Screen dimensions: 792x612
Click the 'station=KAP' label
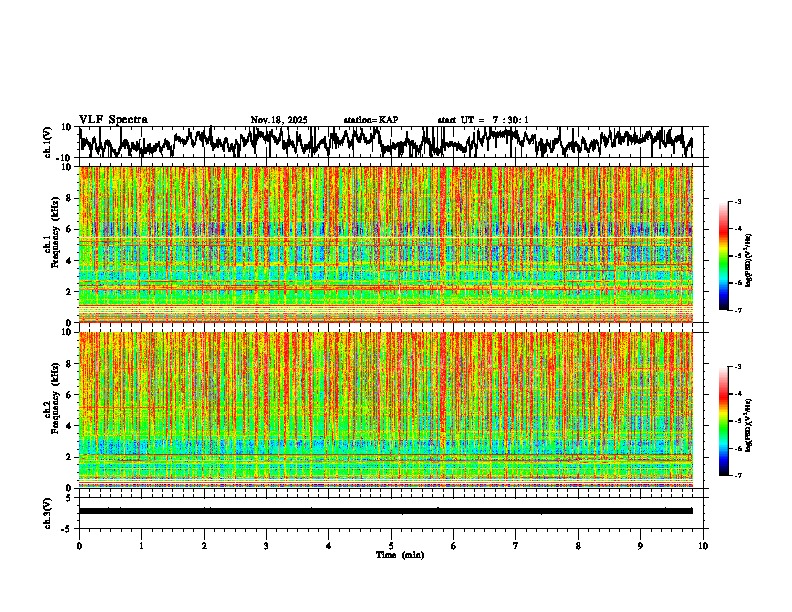371,120
